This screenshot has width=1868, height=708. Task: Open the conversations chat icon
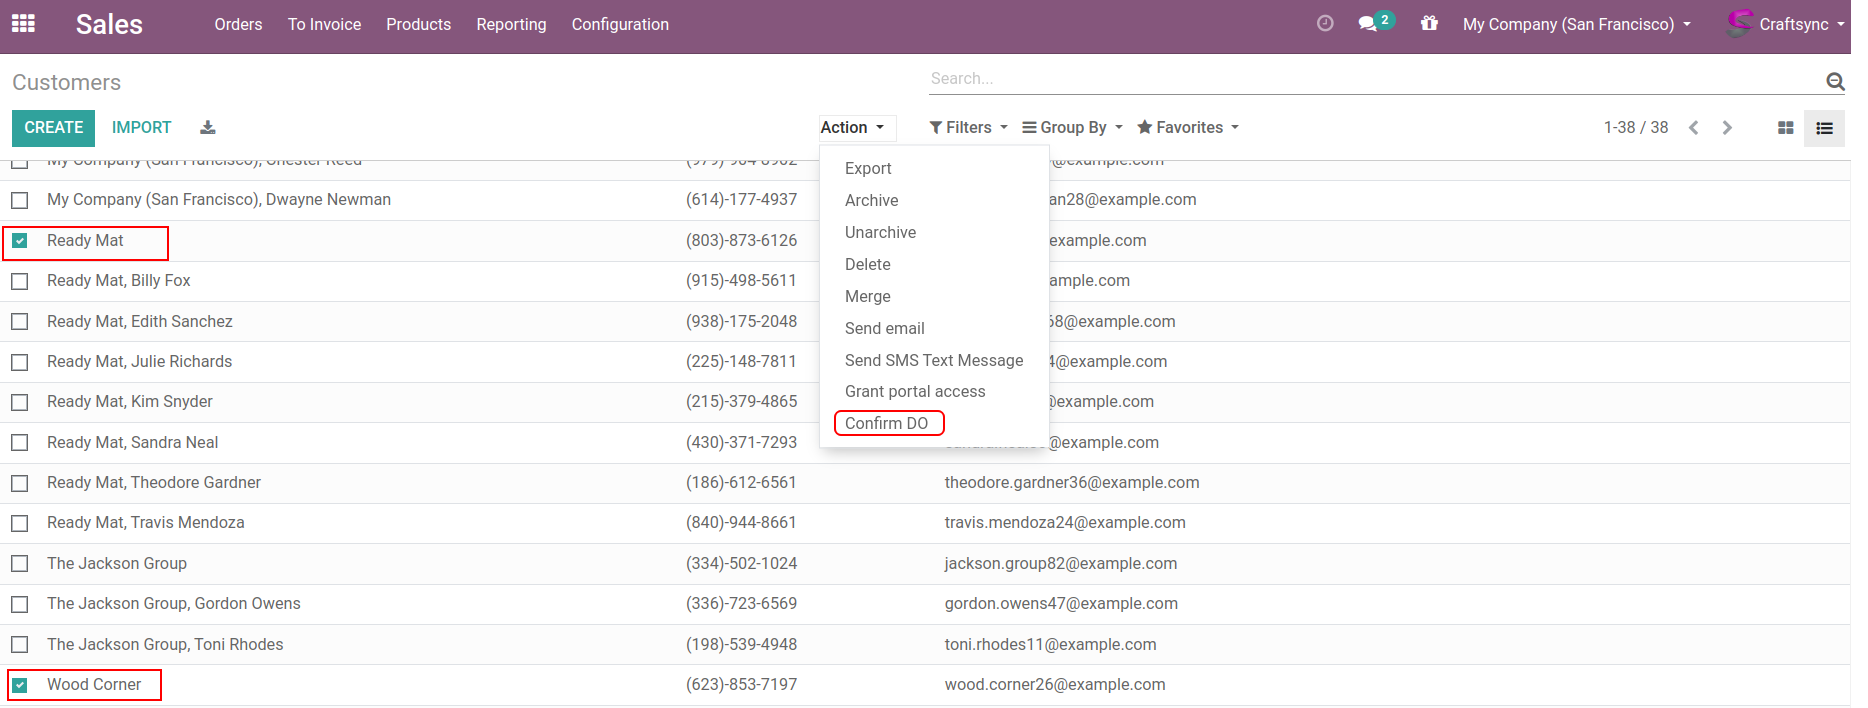(x=1368, y=23)
